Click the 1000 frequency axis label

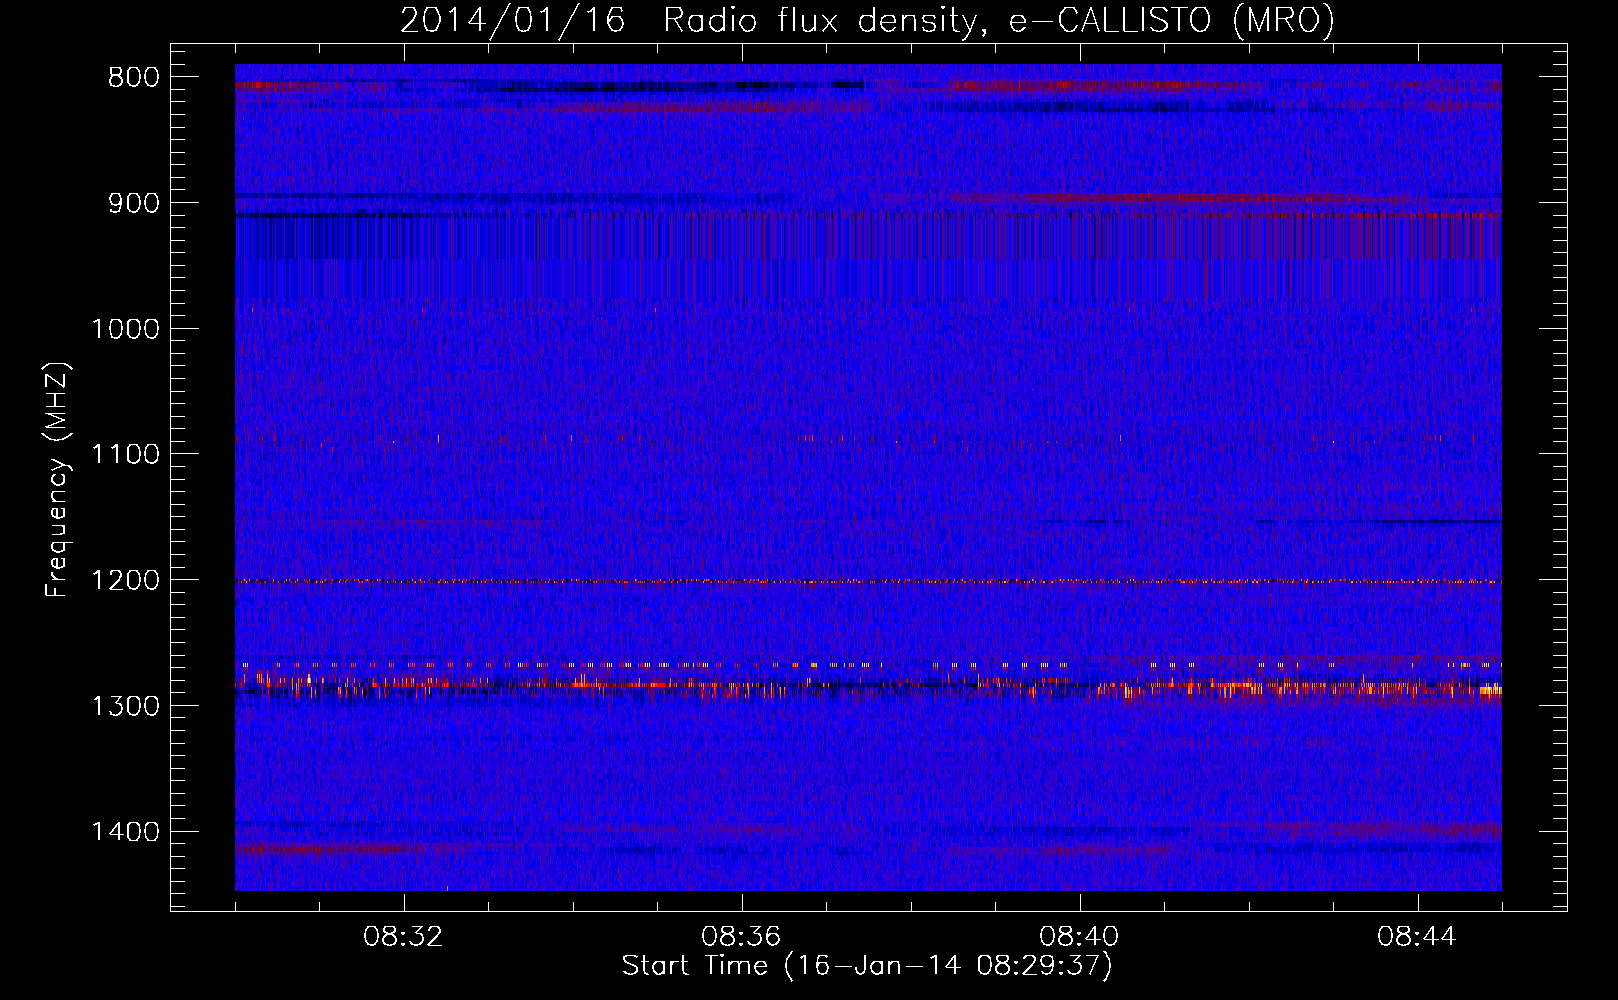point(125,329)
